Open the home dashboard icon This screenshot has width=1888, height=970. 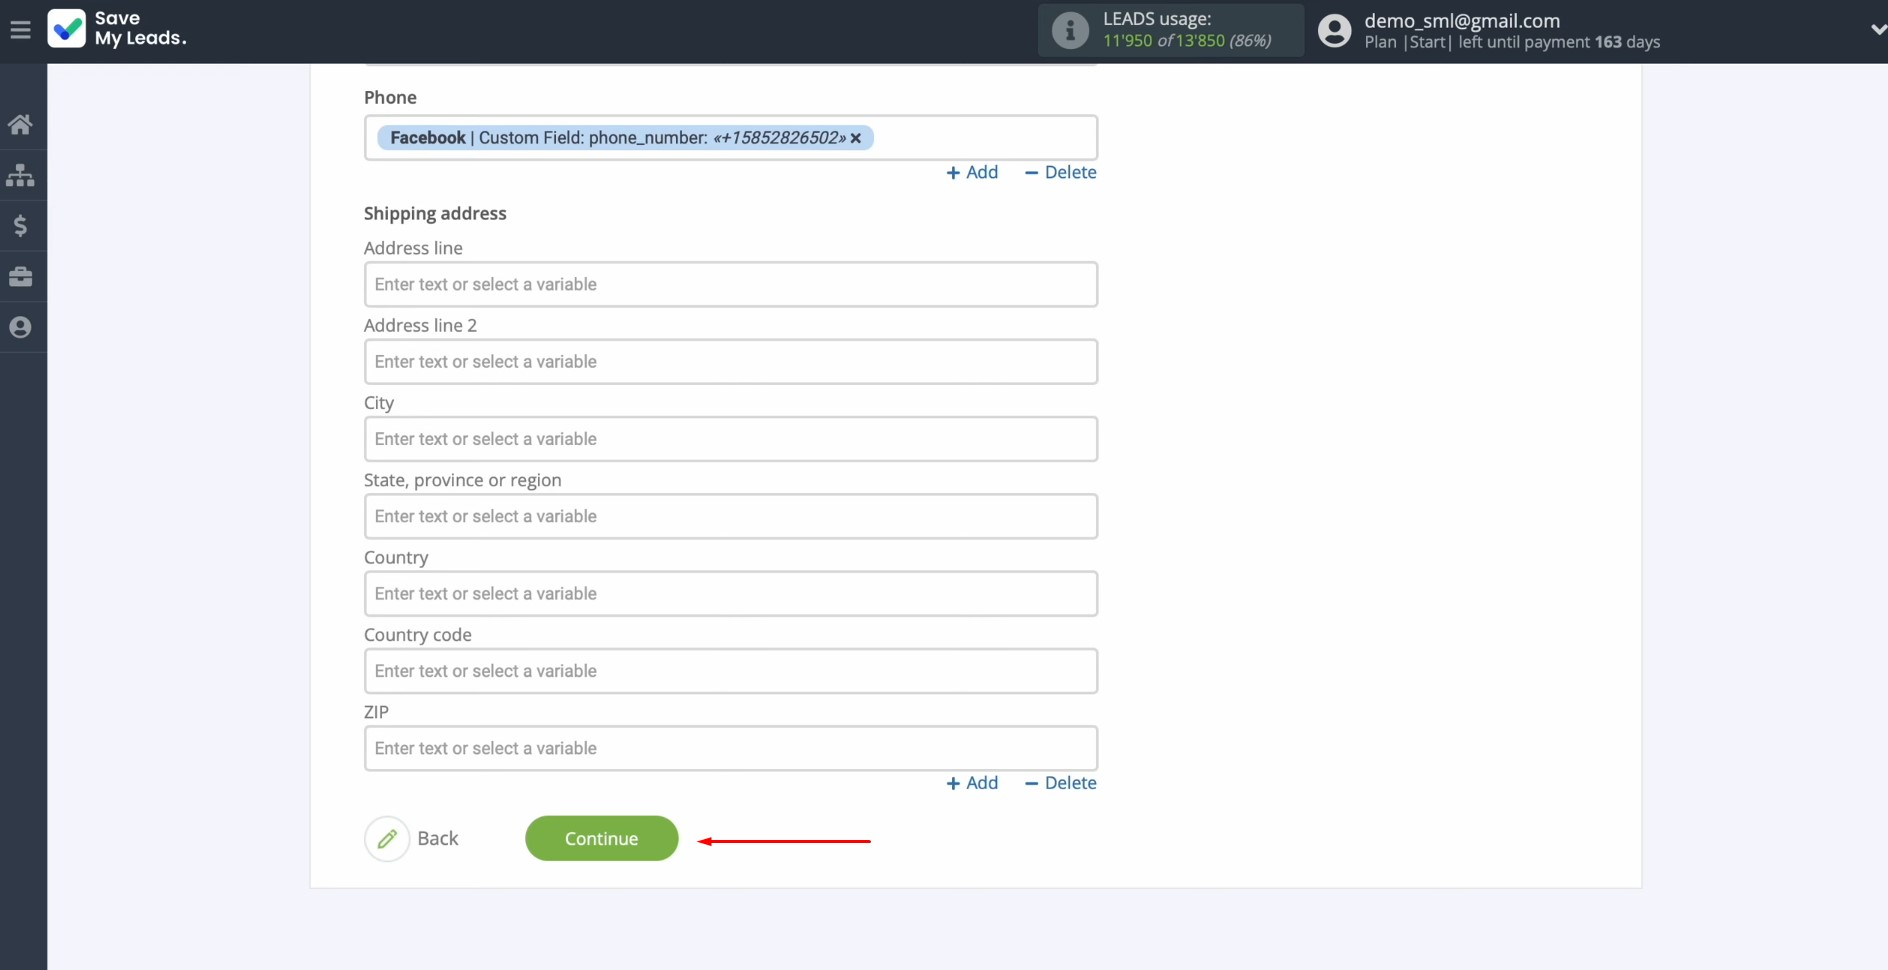[20, 125]
